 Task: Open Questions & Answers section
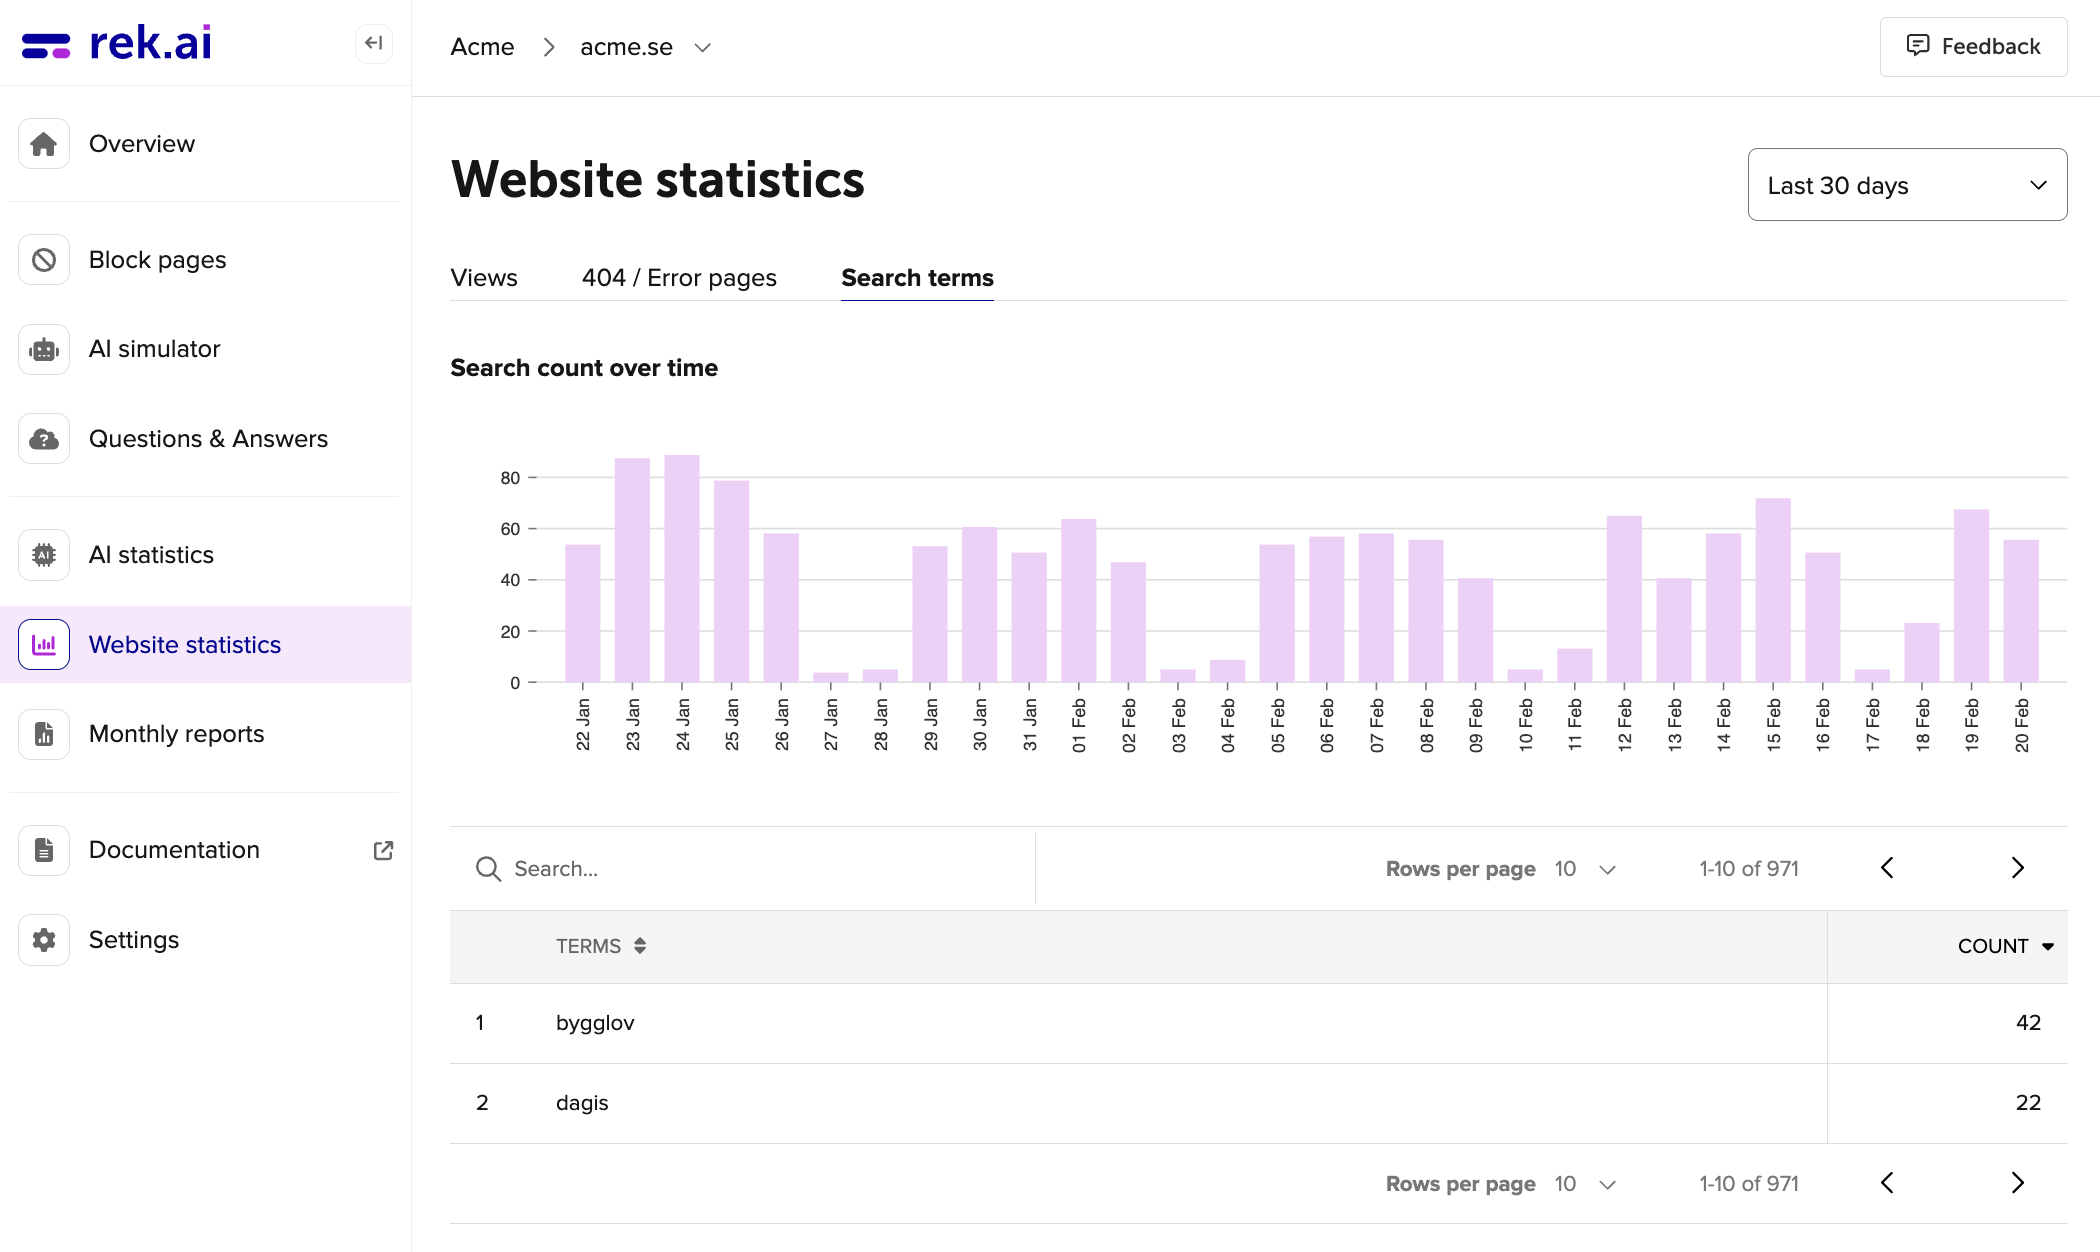point(208,439)
